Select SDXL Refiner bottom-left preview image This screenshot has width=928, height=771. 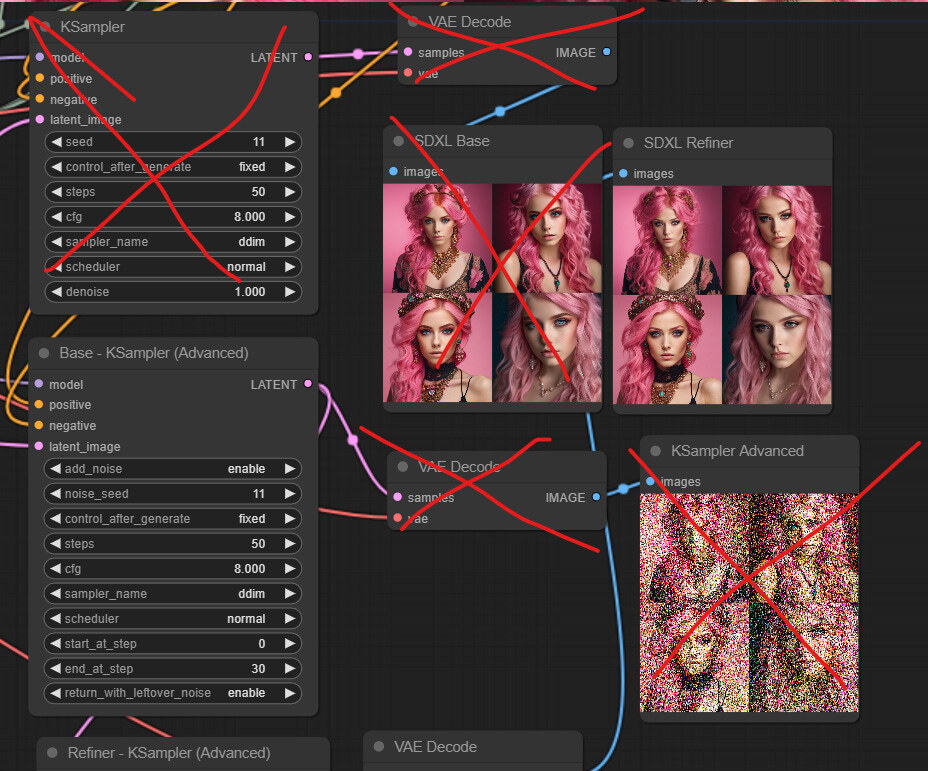[x=668, y=349]
